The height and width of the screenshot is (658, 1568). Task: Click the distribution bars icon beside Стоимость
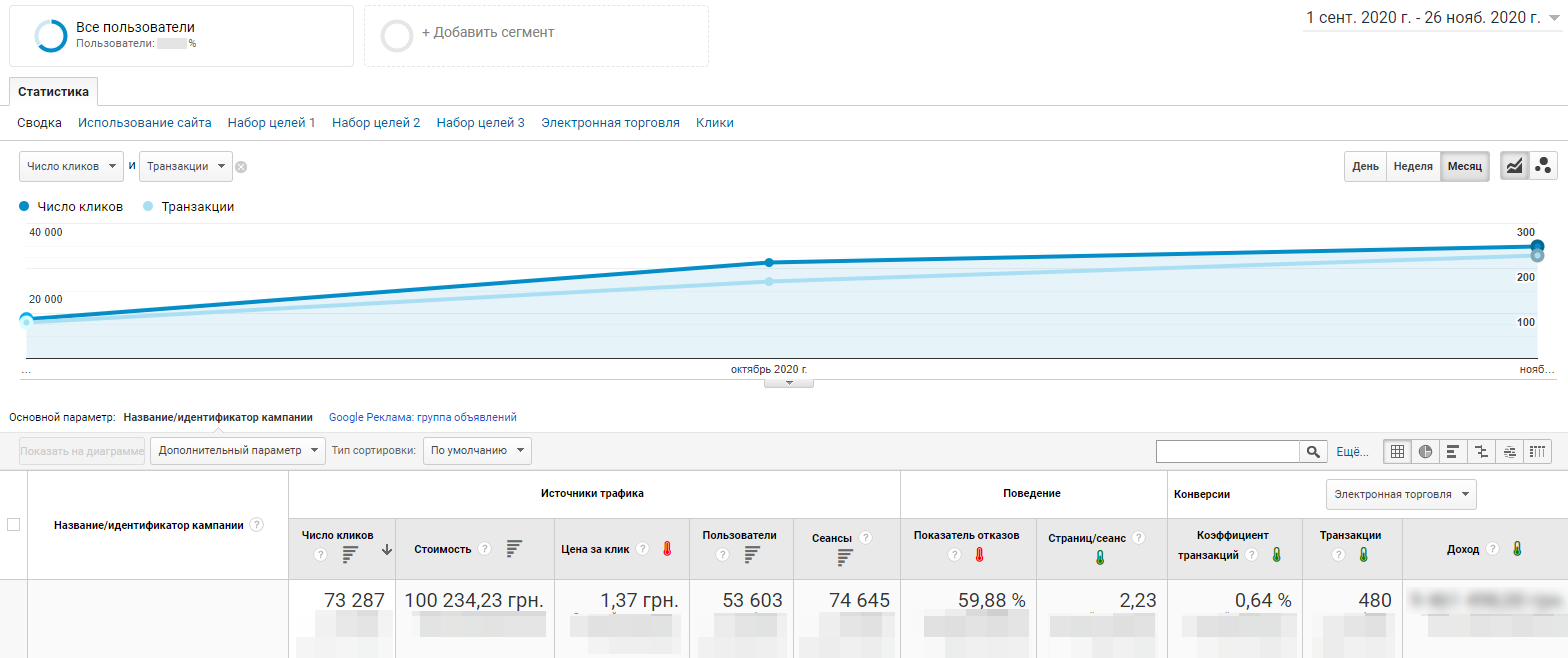[514, 548]
